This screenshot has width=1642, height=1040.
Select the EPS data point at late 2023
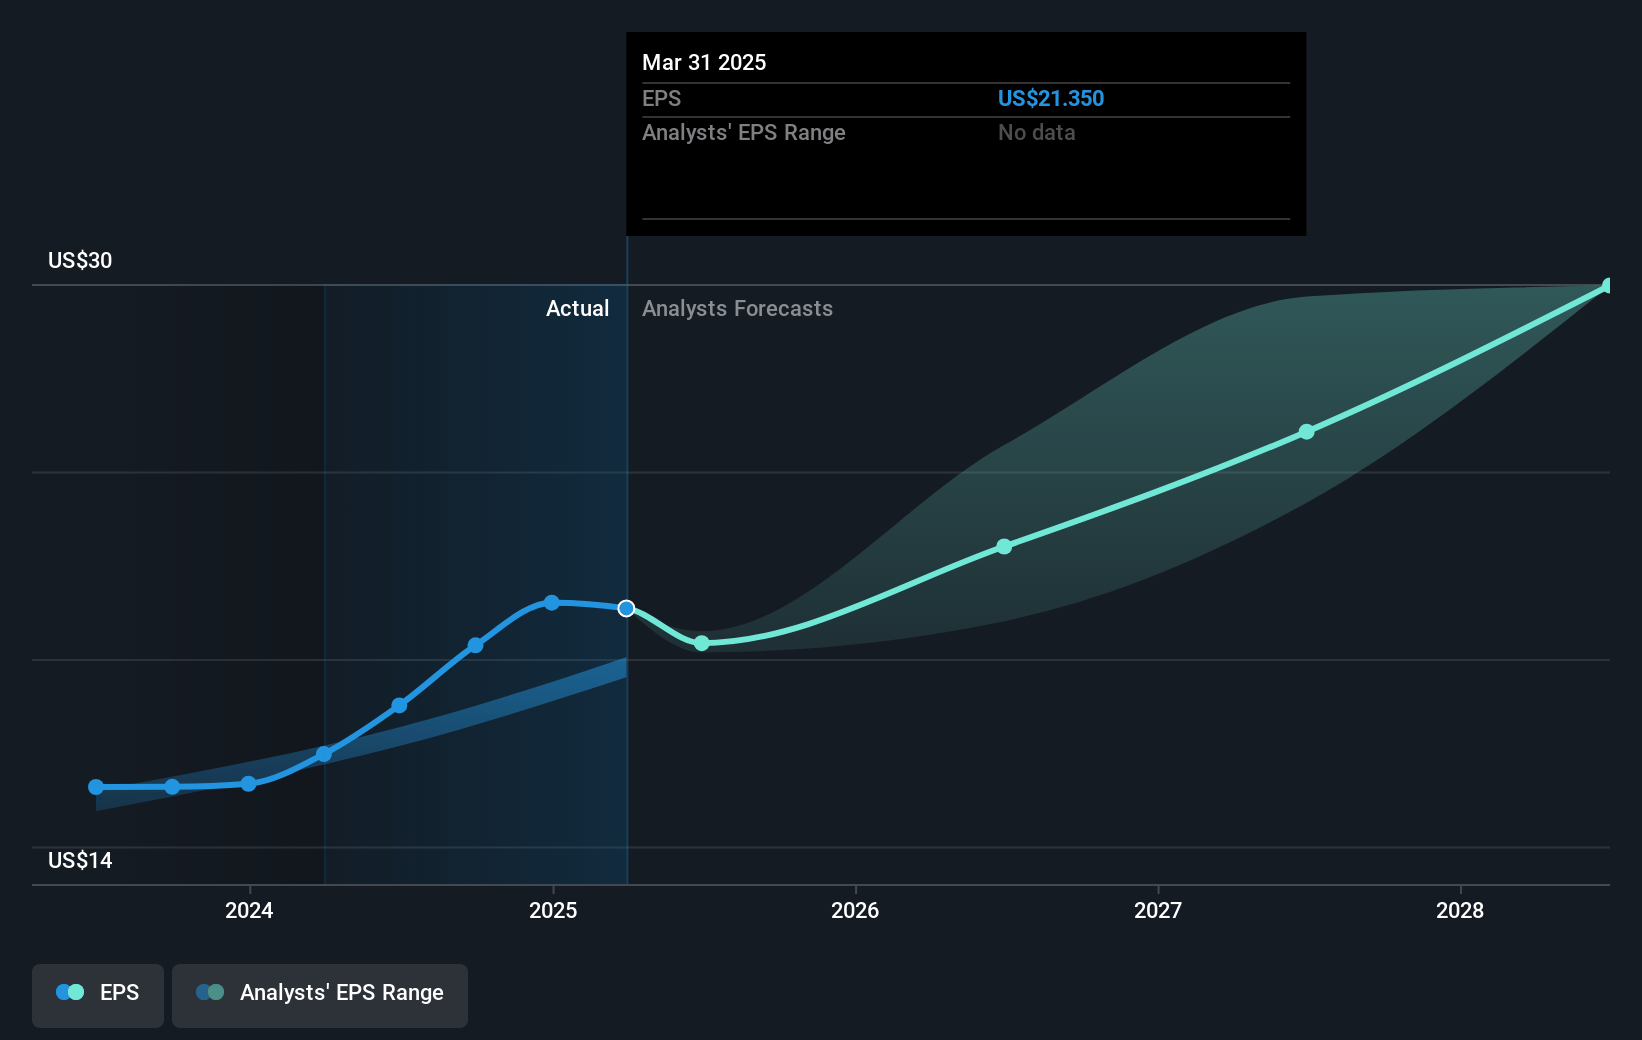click(x=172, y=787)
